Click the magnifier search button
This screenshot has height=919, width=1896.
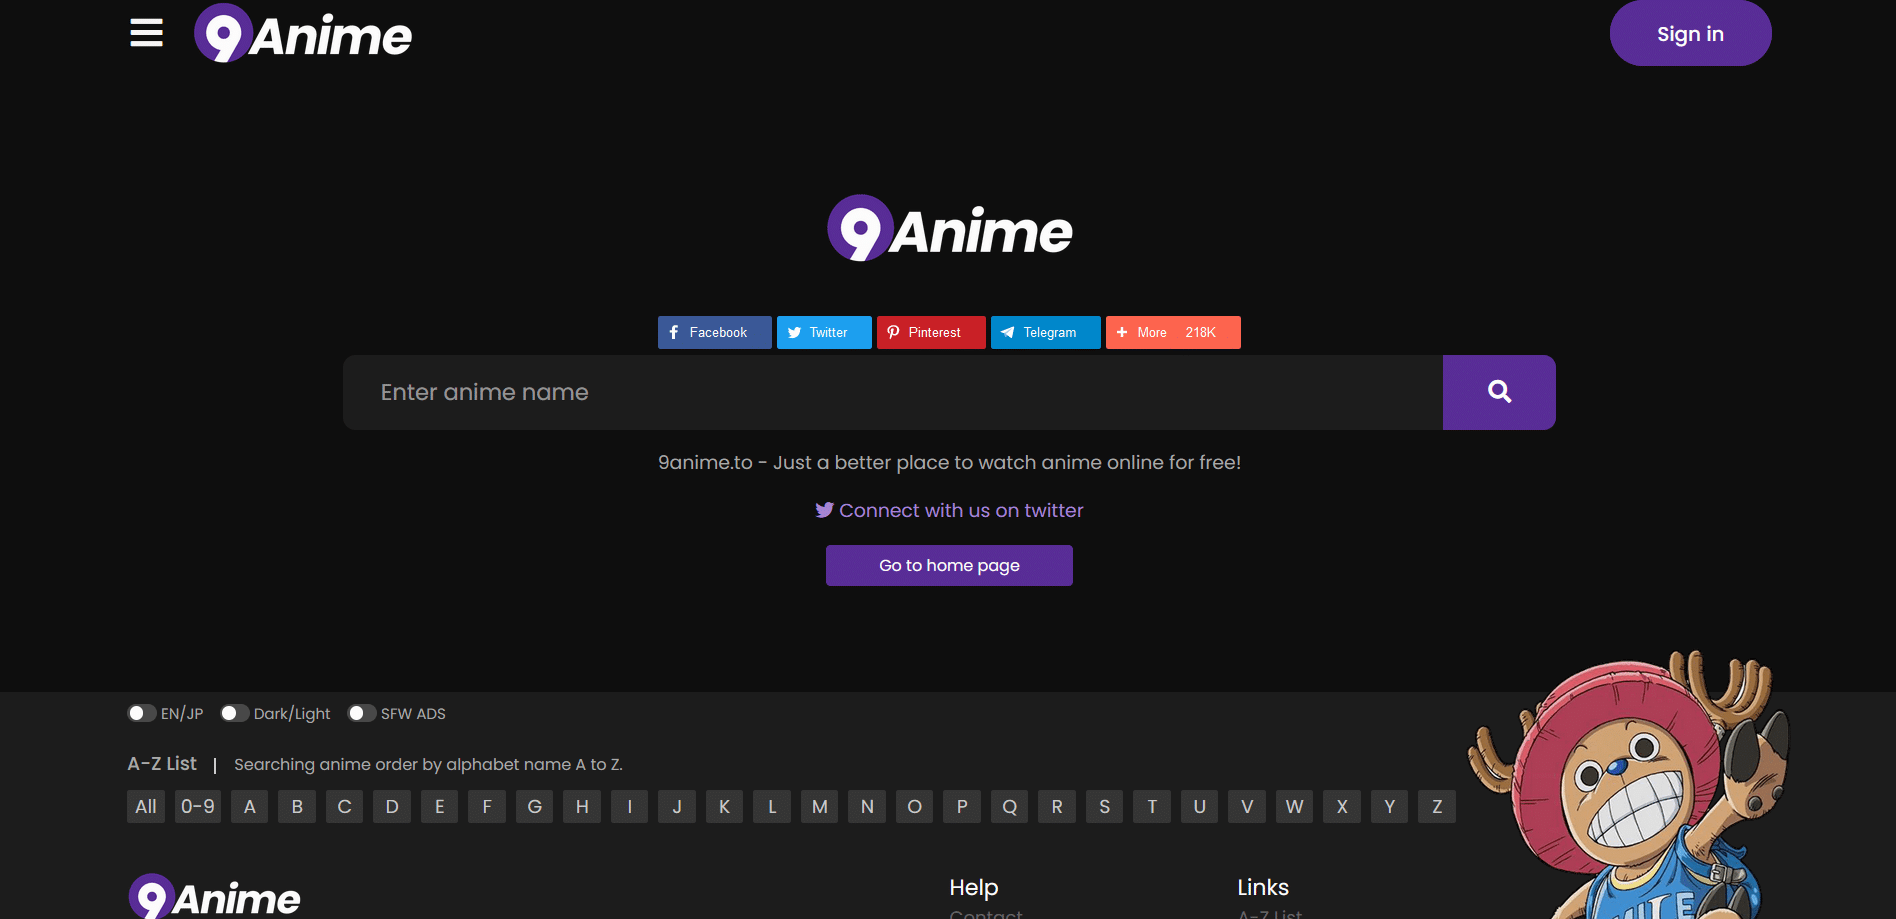point(1499,392)
